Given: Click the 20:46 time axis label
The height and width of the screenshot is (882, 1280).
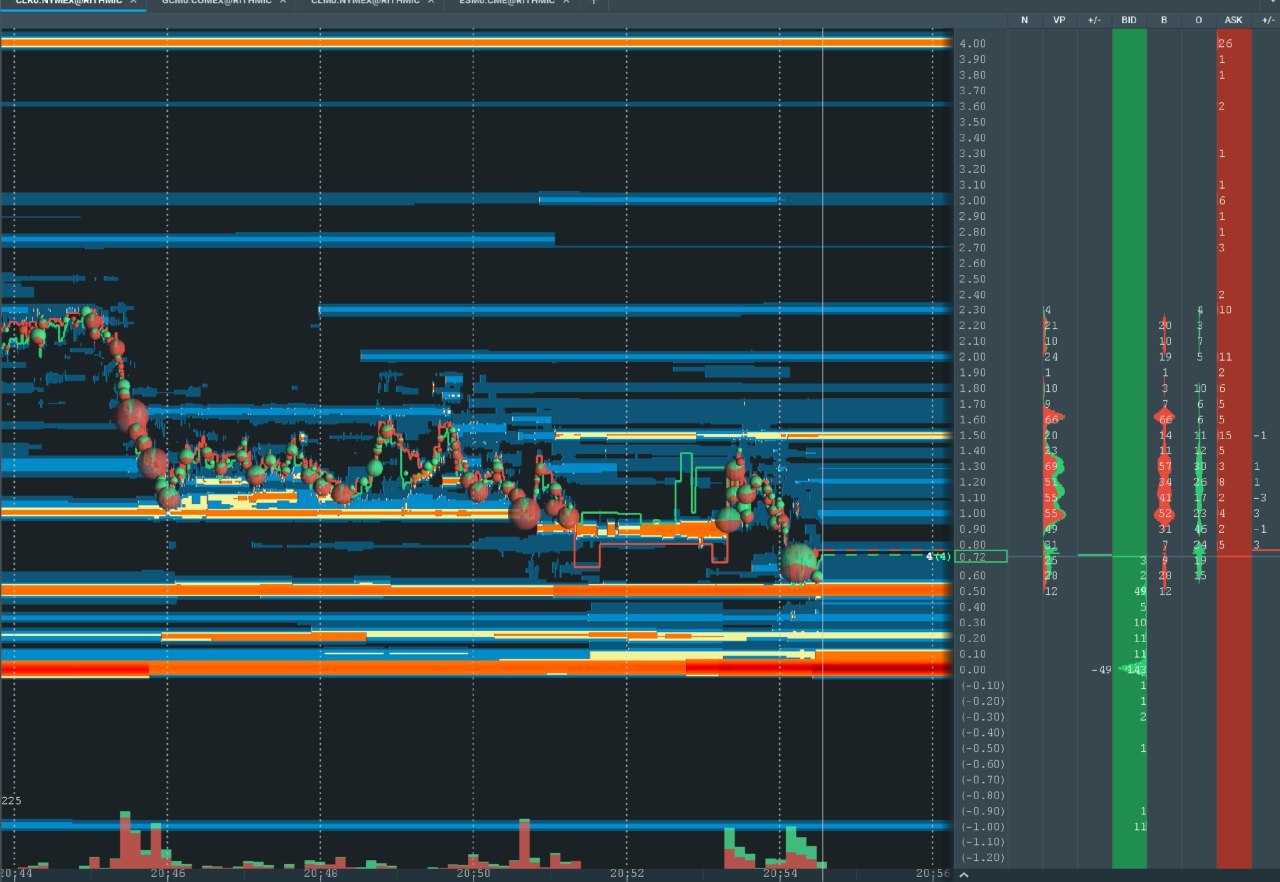Looking at the screenshot, I should pos(166,873).
